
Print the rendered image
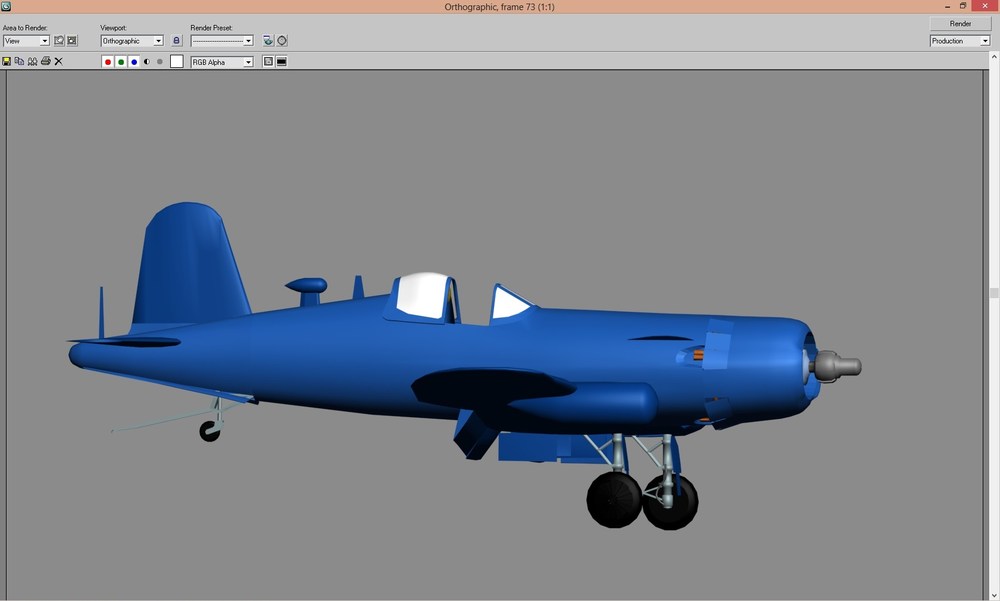[x=45, y=61]
